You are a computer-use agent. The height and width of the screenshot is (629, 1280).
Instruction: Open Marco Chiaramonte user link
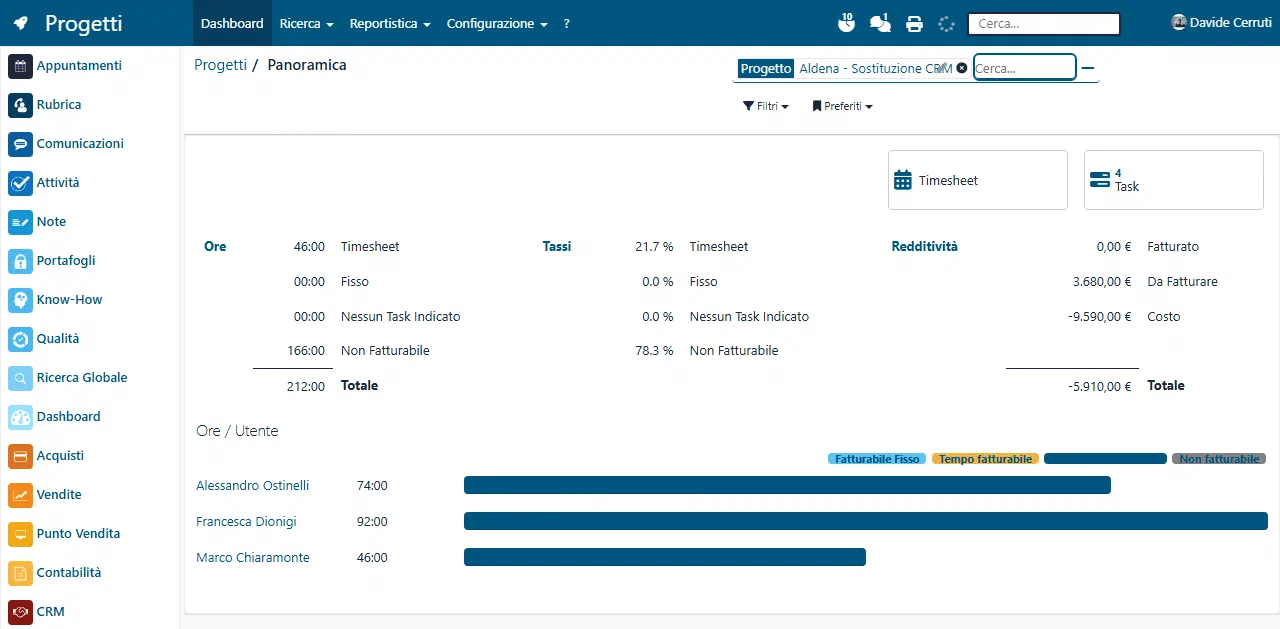pyautogui.click(x=253, y=558)
